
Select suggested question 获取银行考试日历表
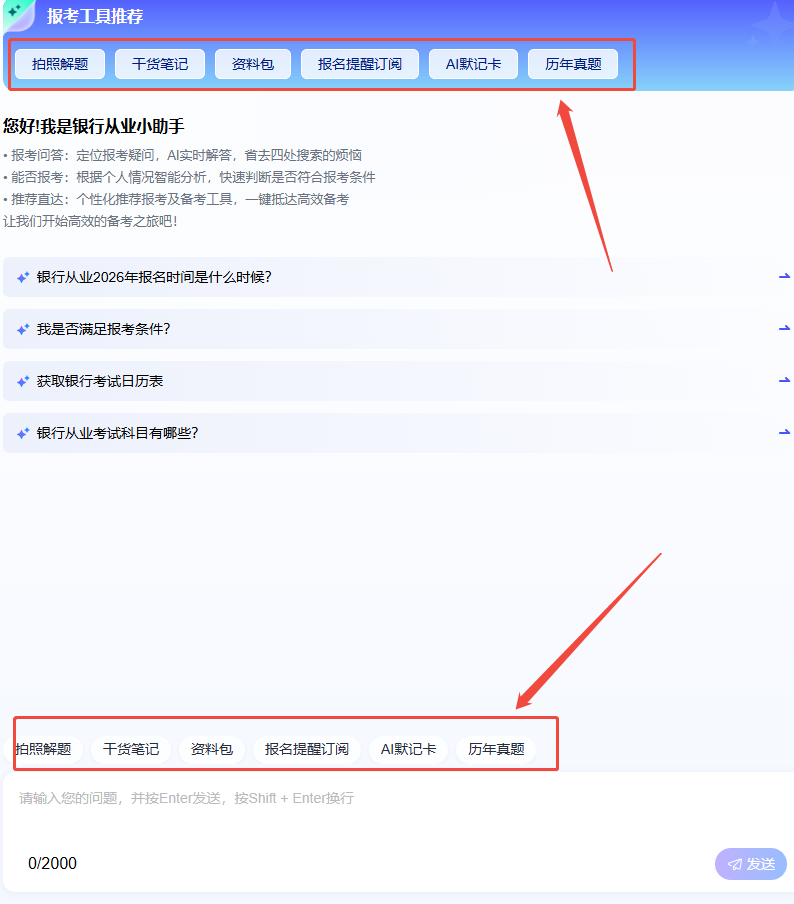click(100, 381)
